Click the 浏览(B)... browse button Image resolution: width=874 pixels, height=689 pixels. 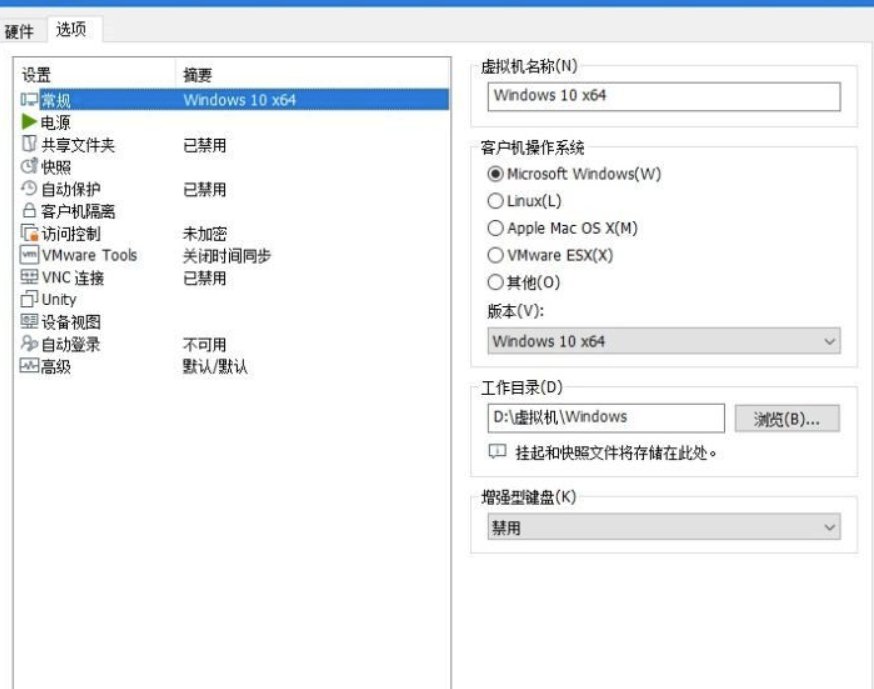787,419
